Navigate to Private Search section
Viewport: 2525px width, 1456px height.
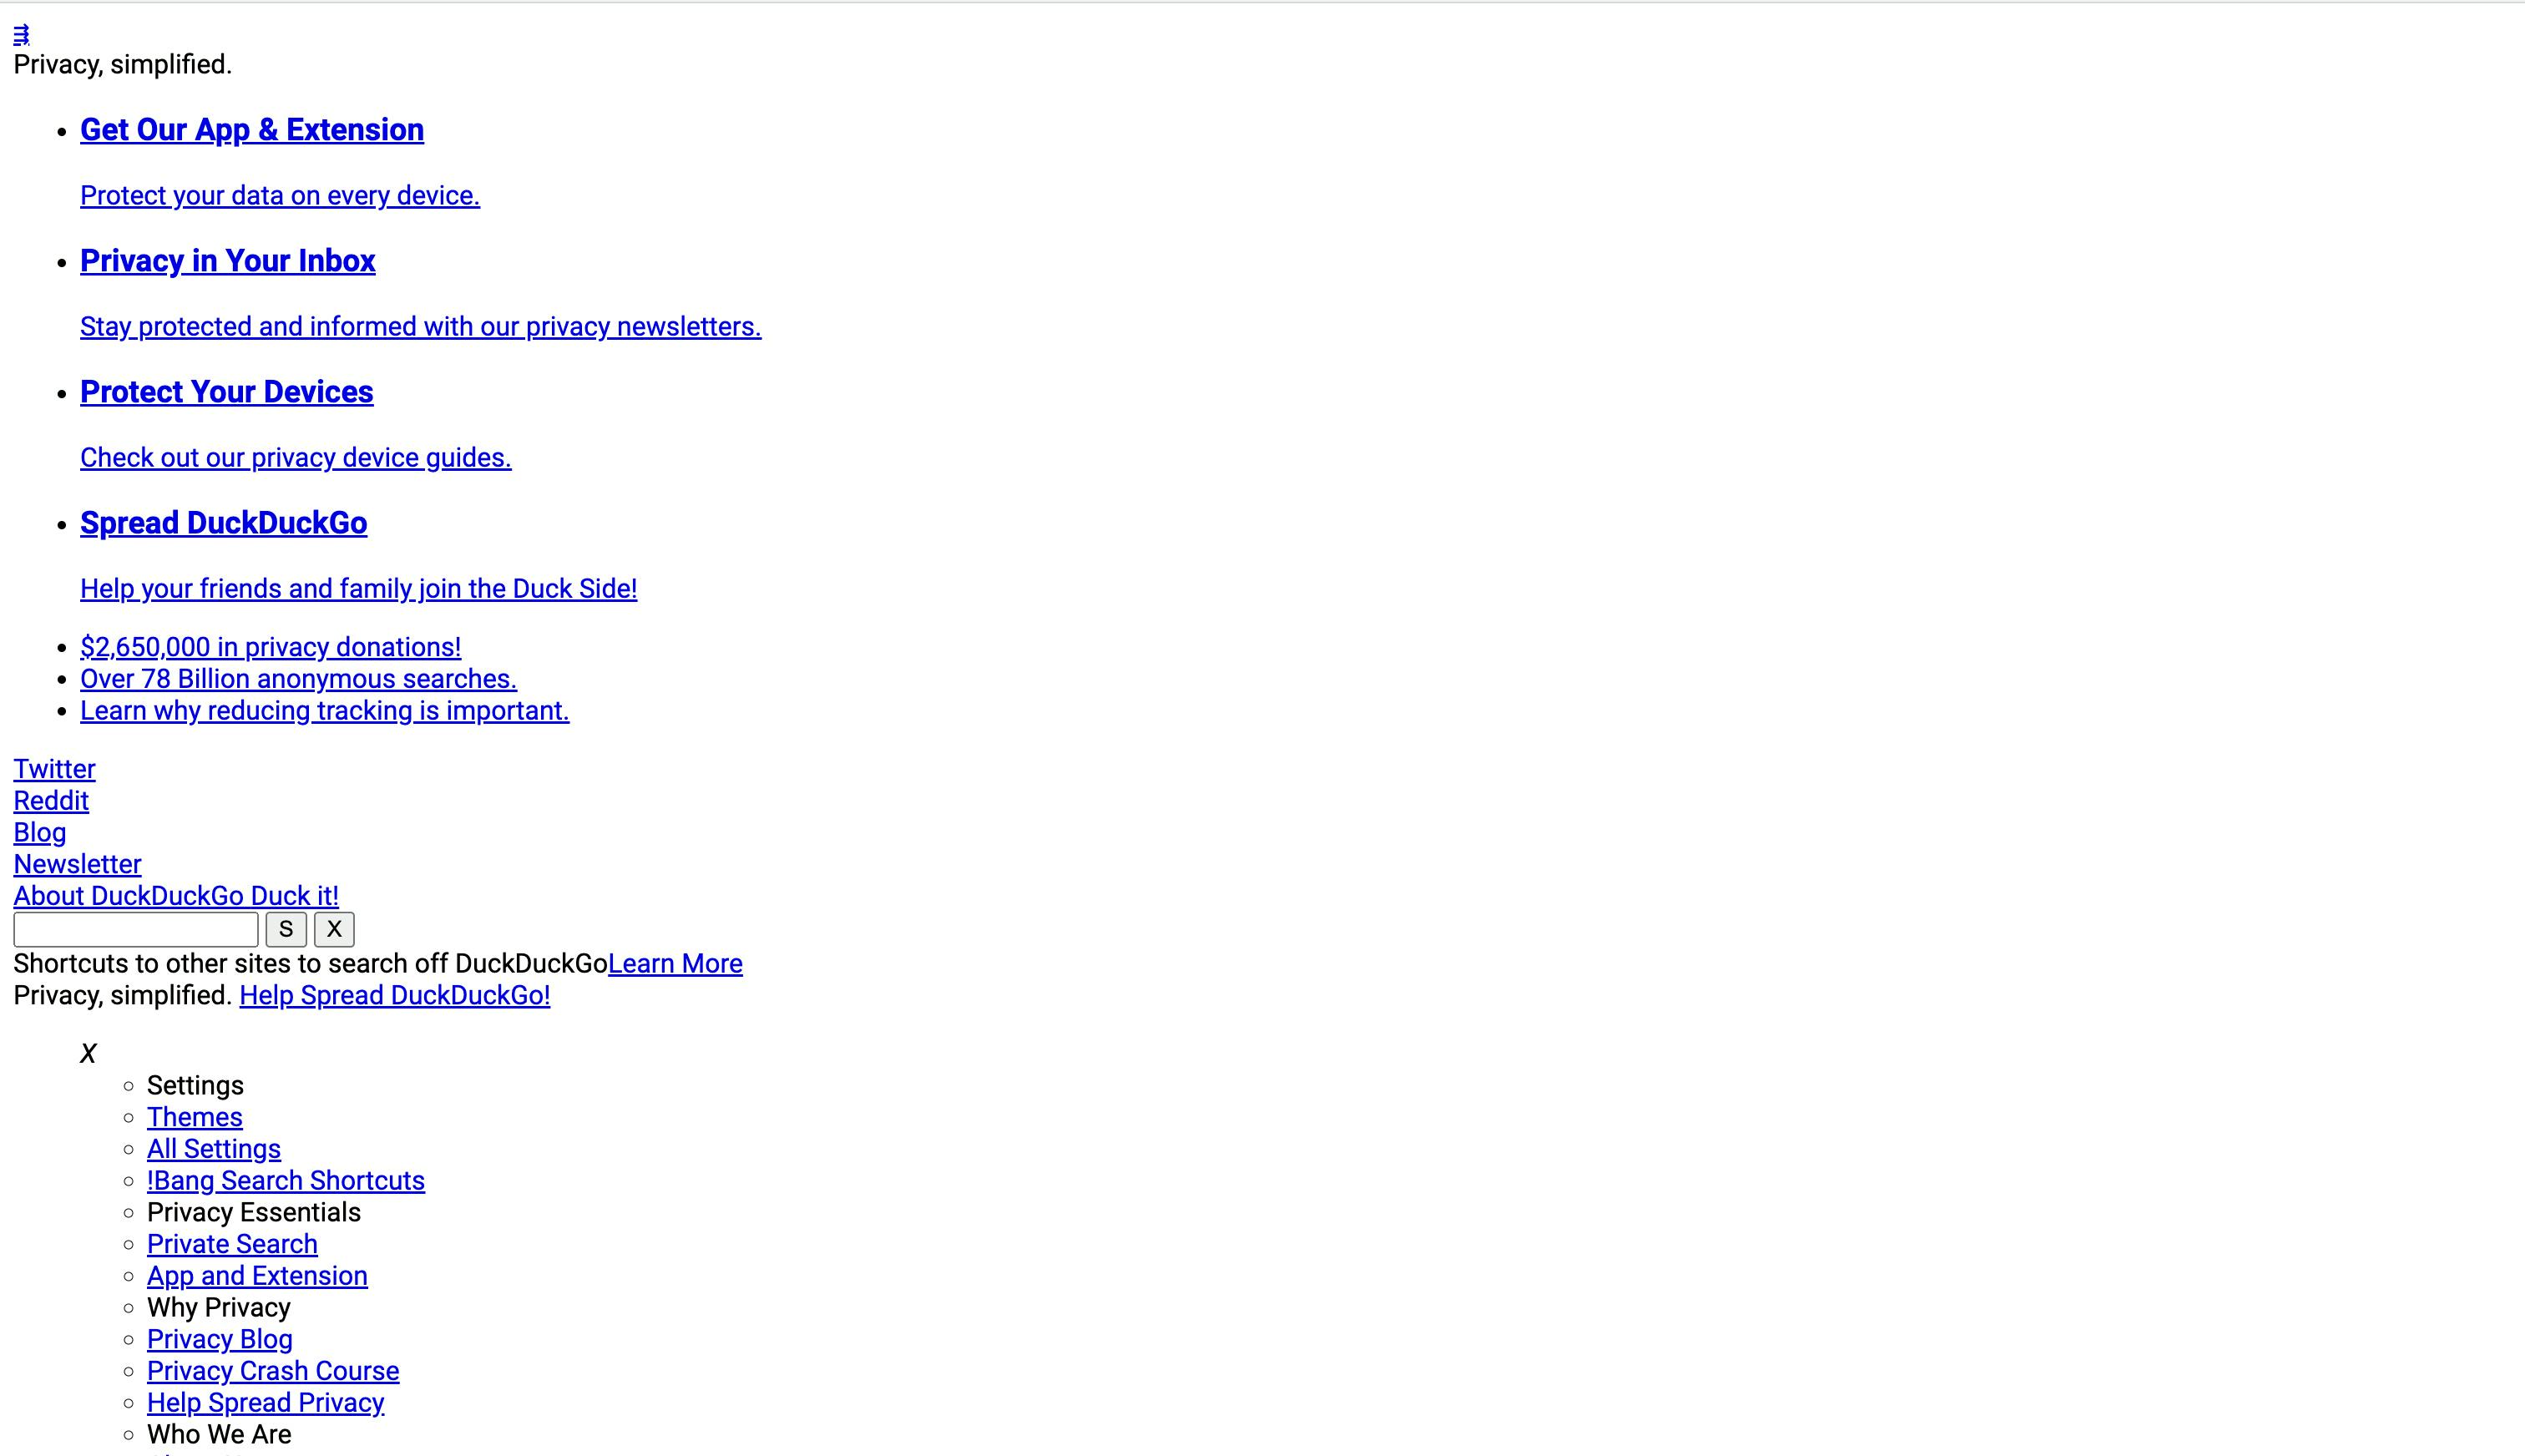[232, 1243]
